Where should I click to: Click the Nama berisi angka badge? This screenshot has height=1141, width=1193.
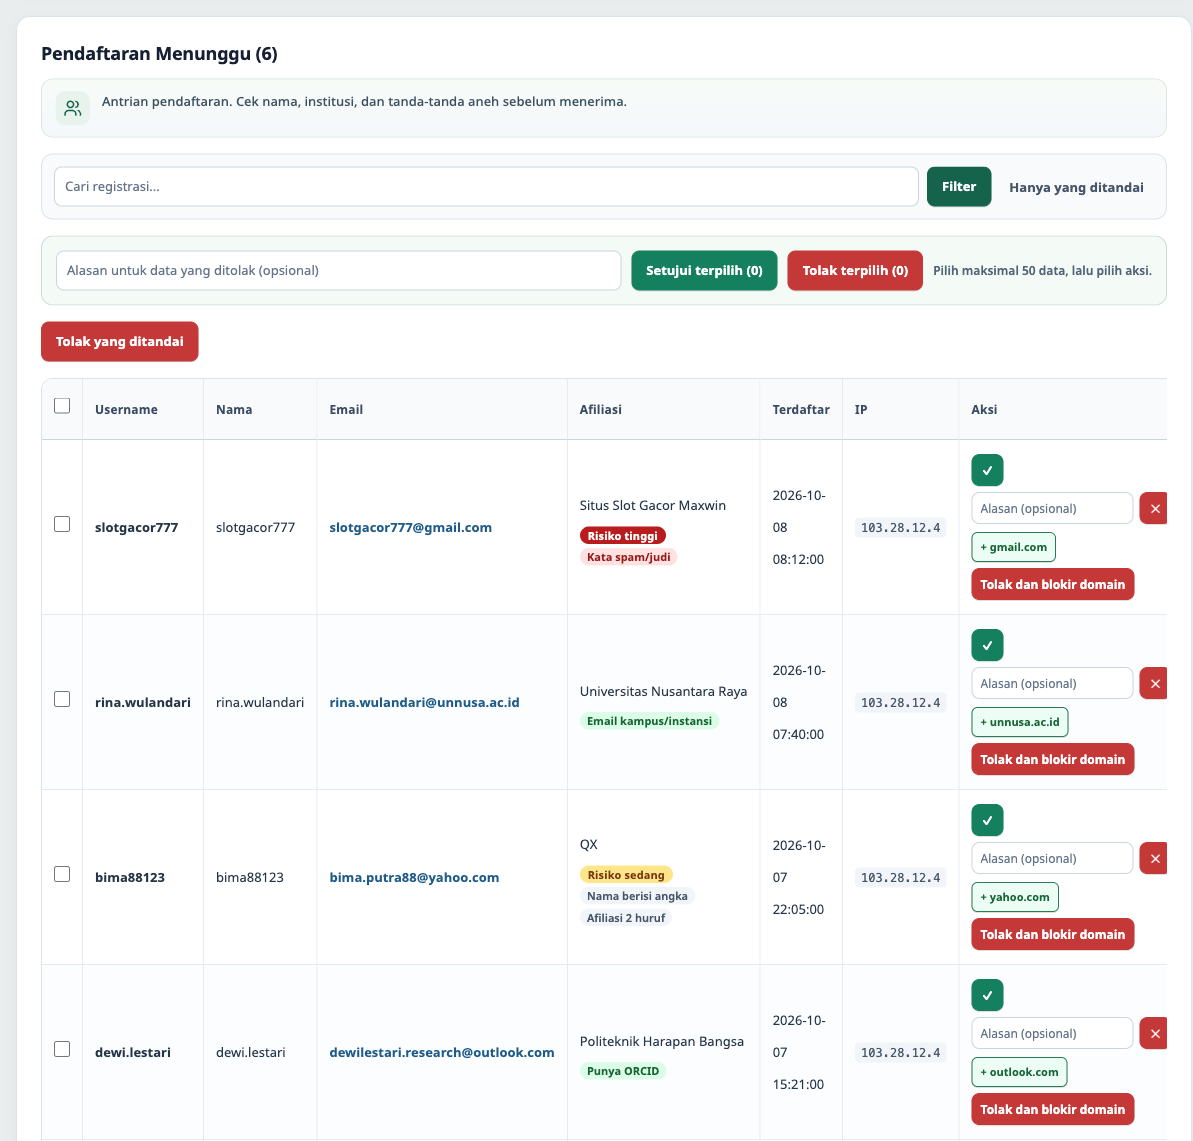pos(637,896)
